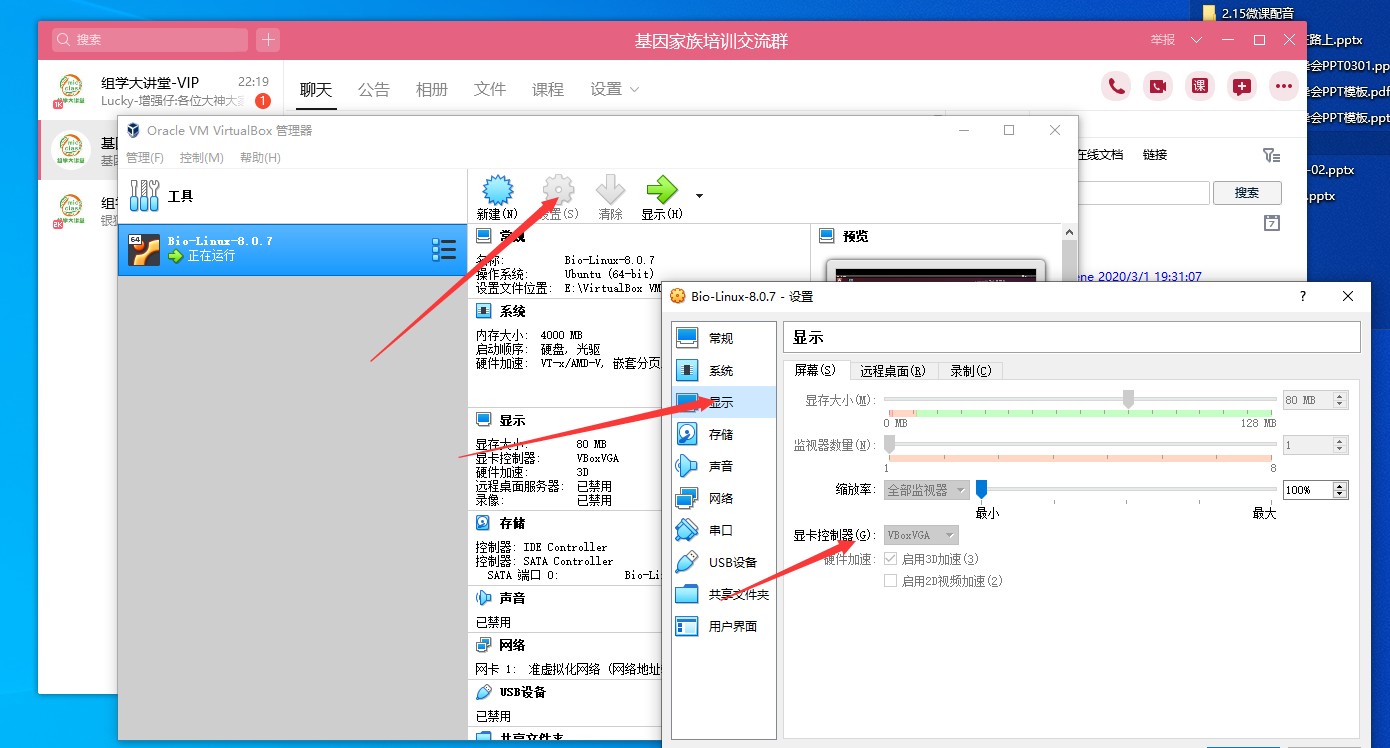Click the 清除 (Discard) arrow icon
Viewport: 1390px width, 748px height.
(610, 191)
